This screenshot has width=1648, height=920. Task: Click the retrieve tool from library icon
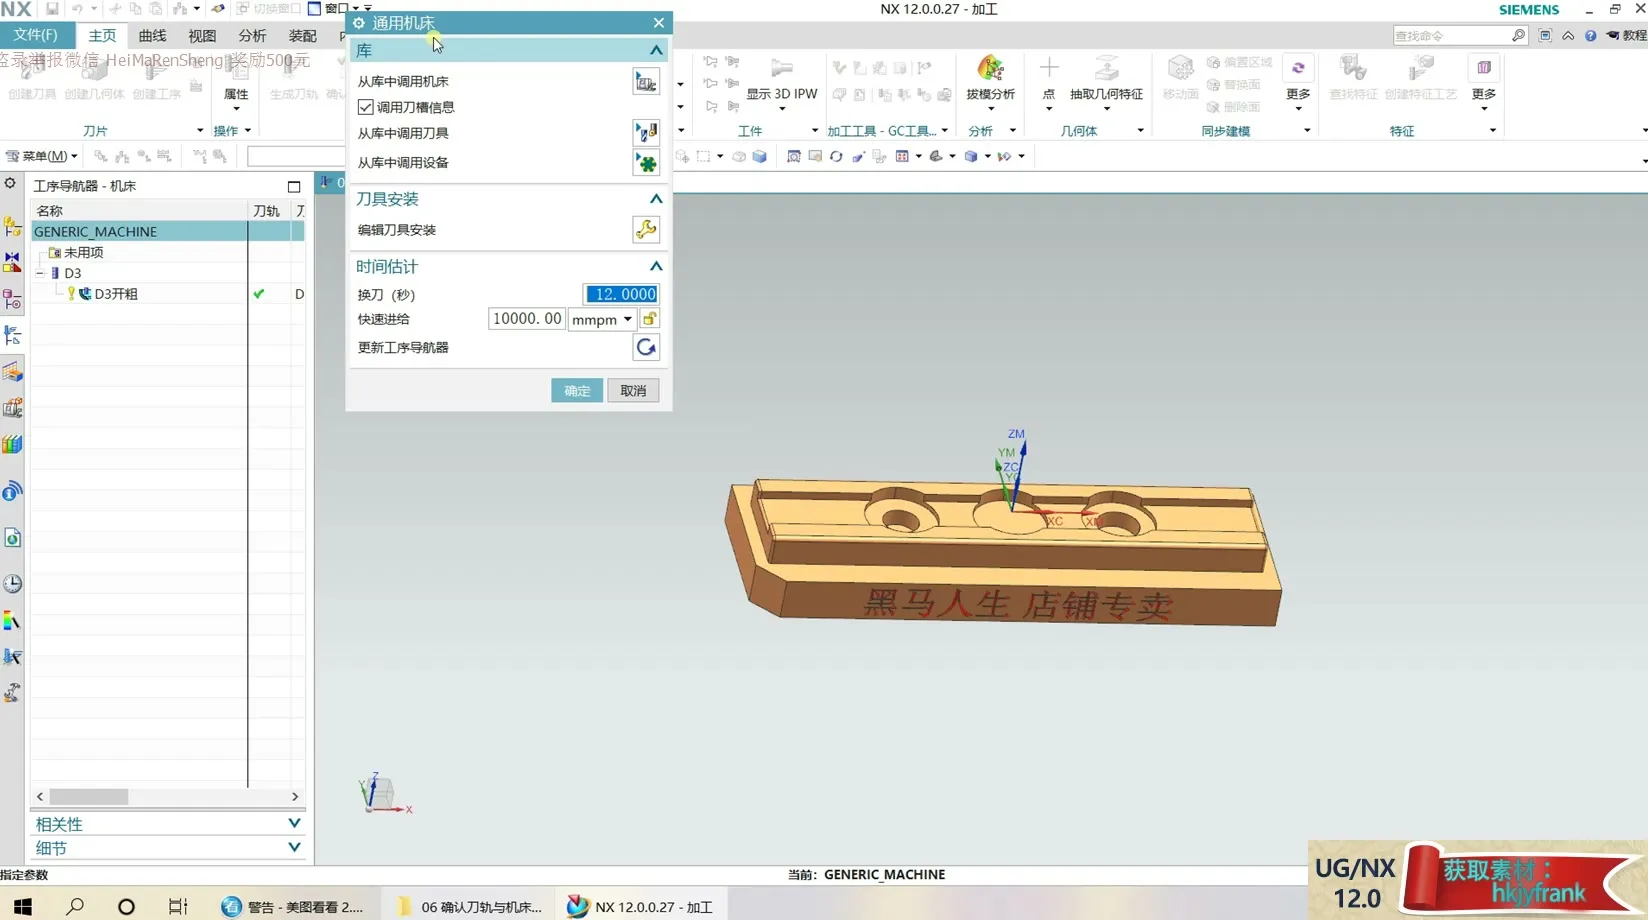click(x=646, y=133)
